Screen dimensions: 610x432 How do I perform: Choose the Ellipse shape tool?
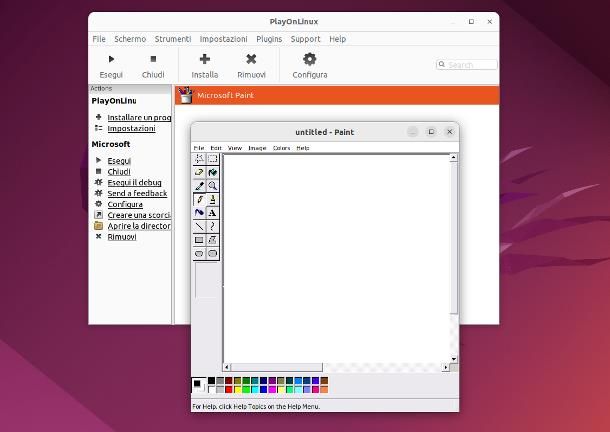click(x=199, y=253)
